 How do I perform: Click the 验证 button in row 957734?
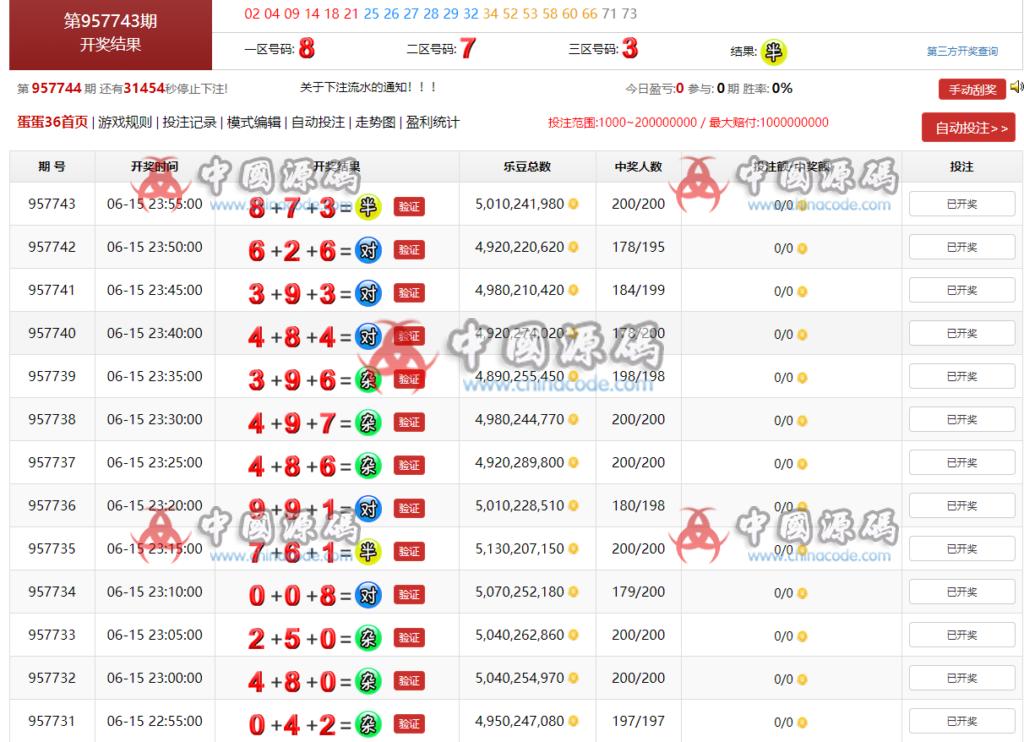[x=409, y=594]
